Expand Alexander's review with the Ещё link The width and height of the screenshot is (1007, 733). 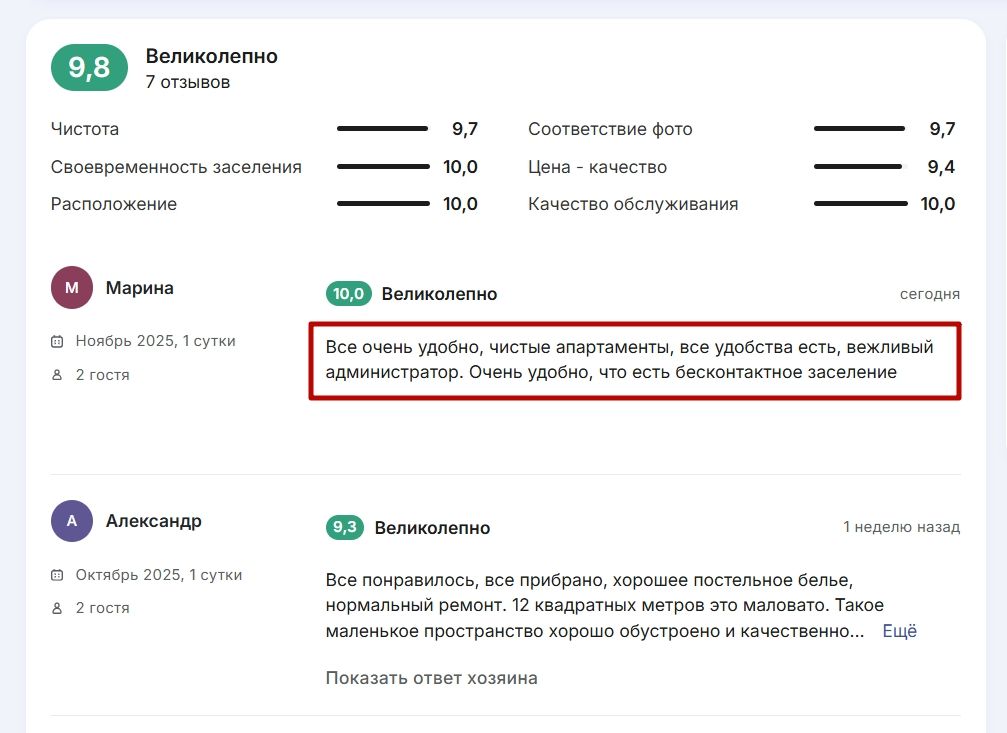(899, 631)
